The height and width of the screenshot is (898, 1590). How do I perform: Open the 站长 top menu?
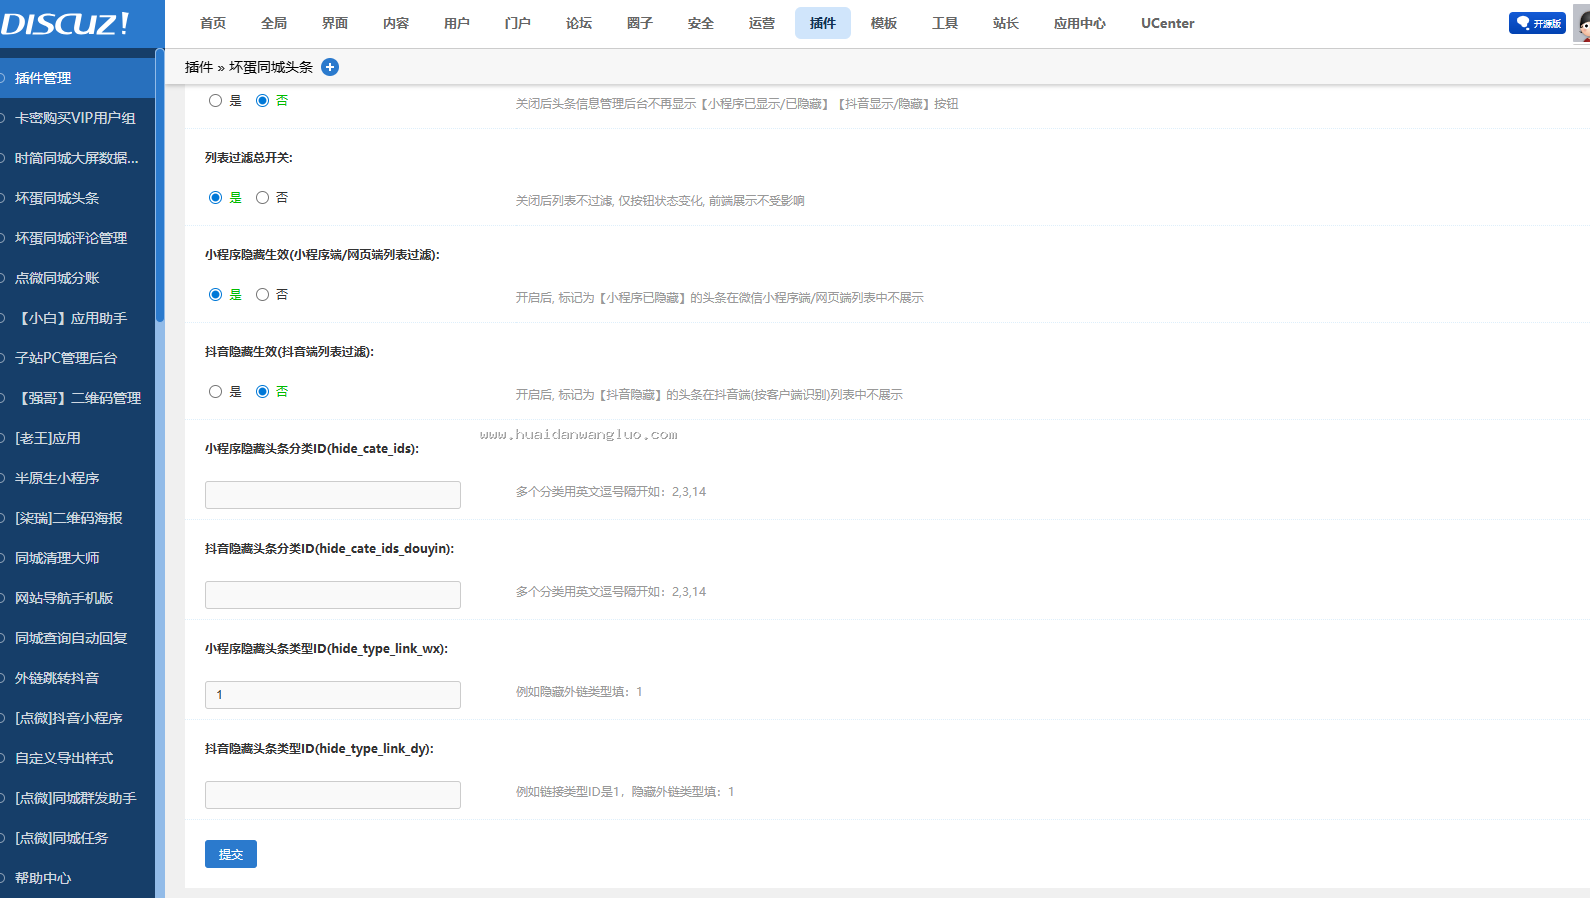coord(1006,23)
